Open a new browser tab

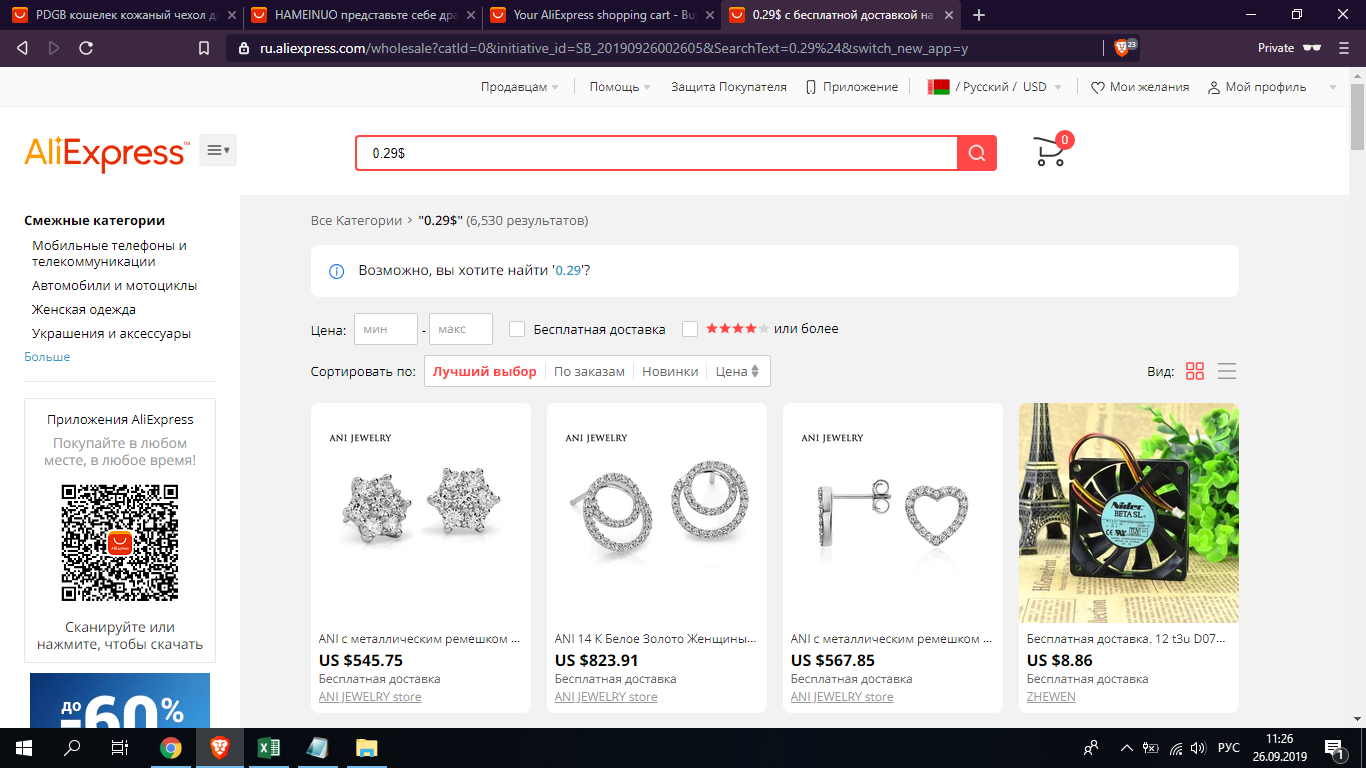(979, 15)
